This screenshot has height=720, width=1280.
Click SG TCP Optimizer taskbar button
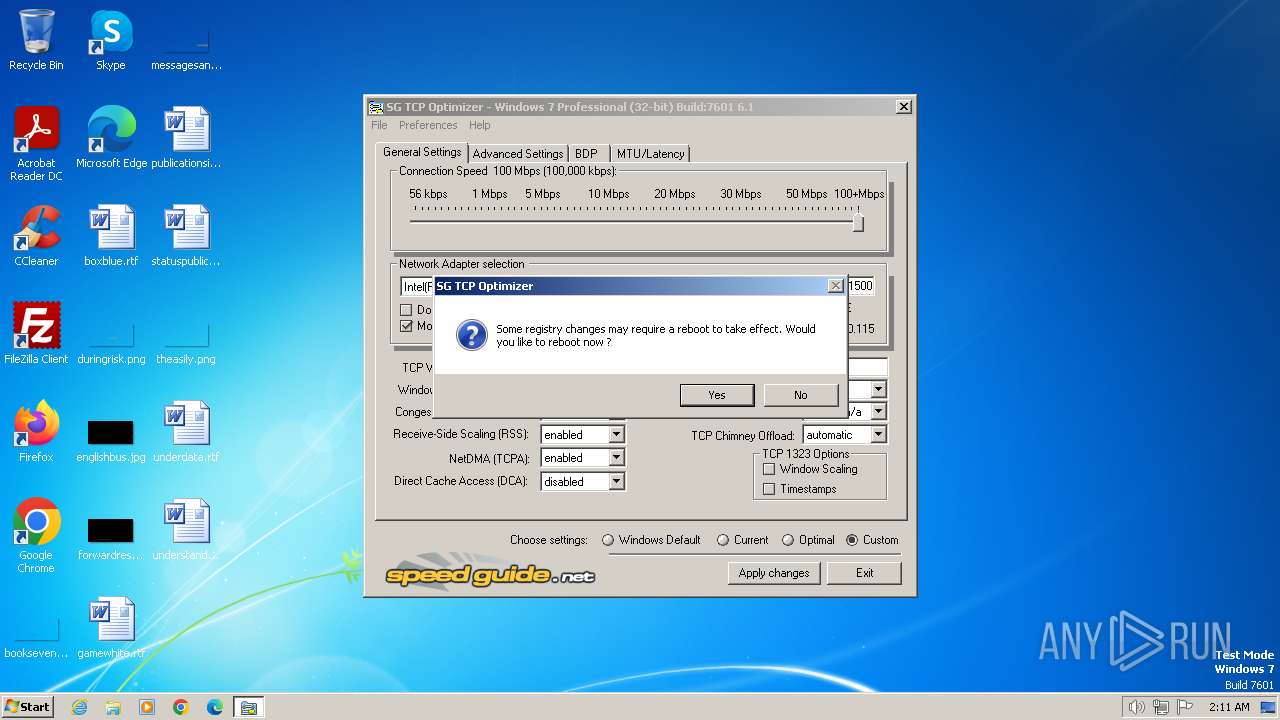tap(248, 707)
